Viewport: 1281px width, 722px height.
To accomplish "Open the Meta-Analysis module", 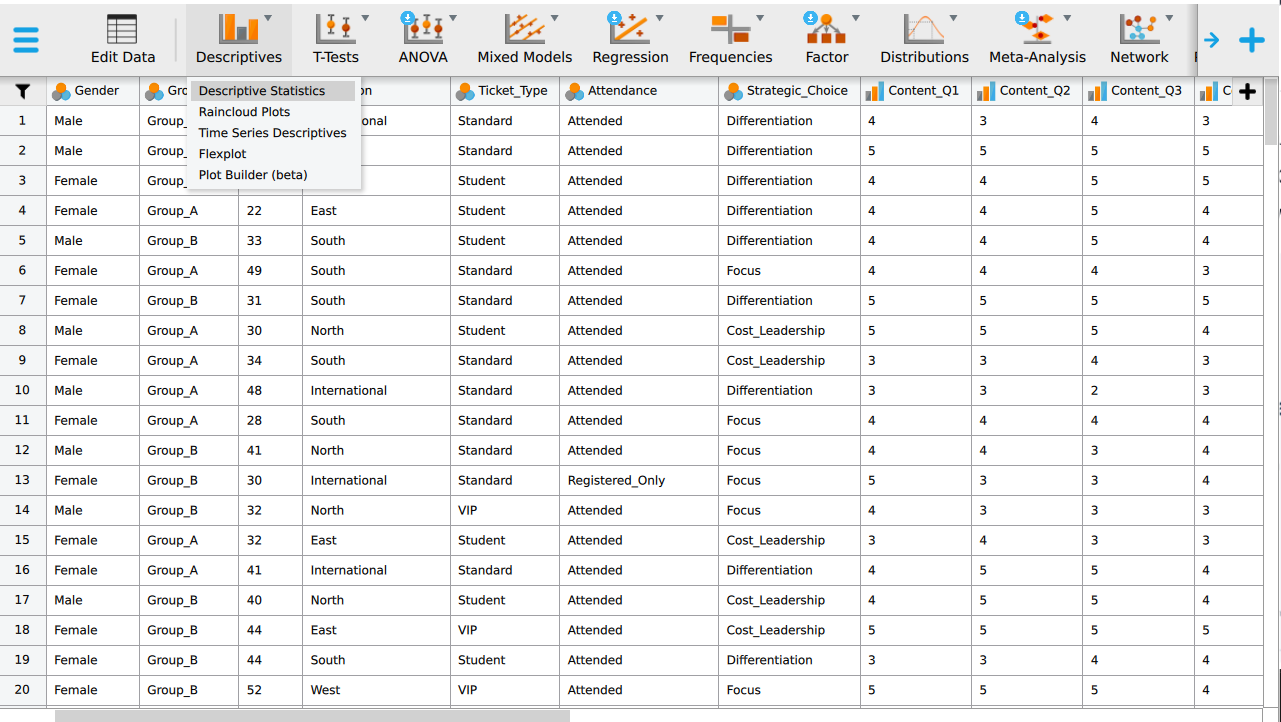I will point(1038,39).
